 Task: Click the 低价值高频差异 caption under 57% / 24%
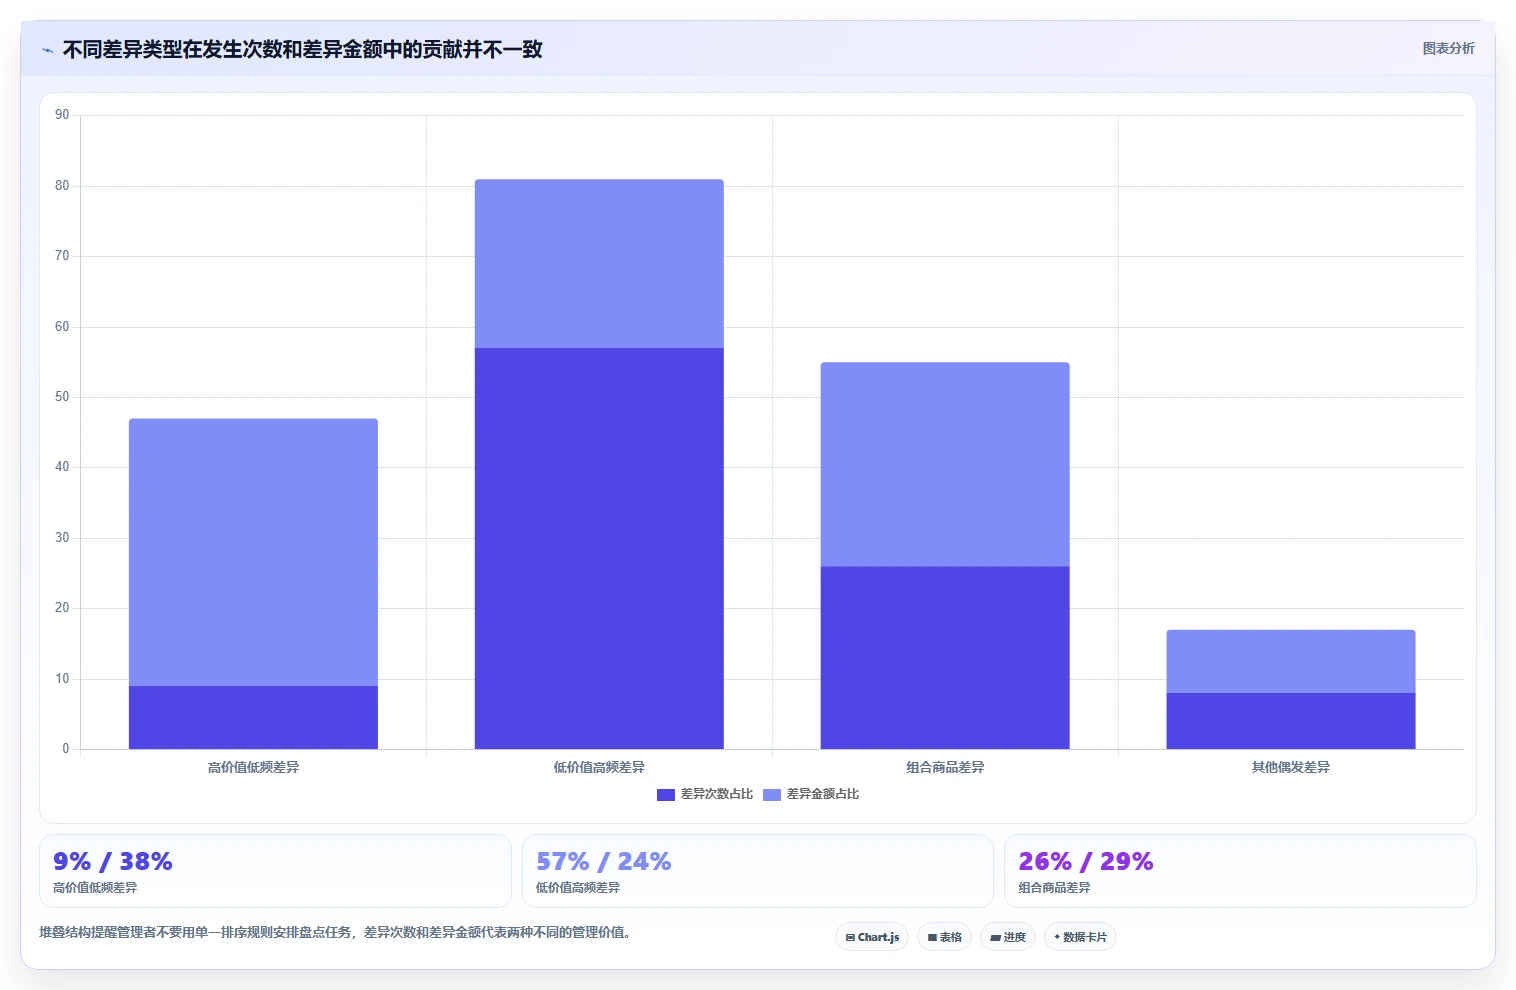click(578, 888)
